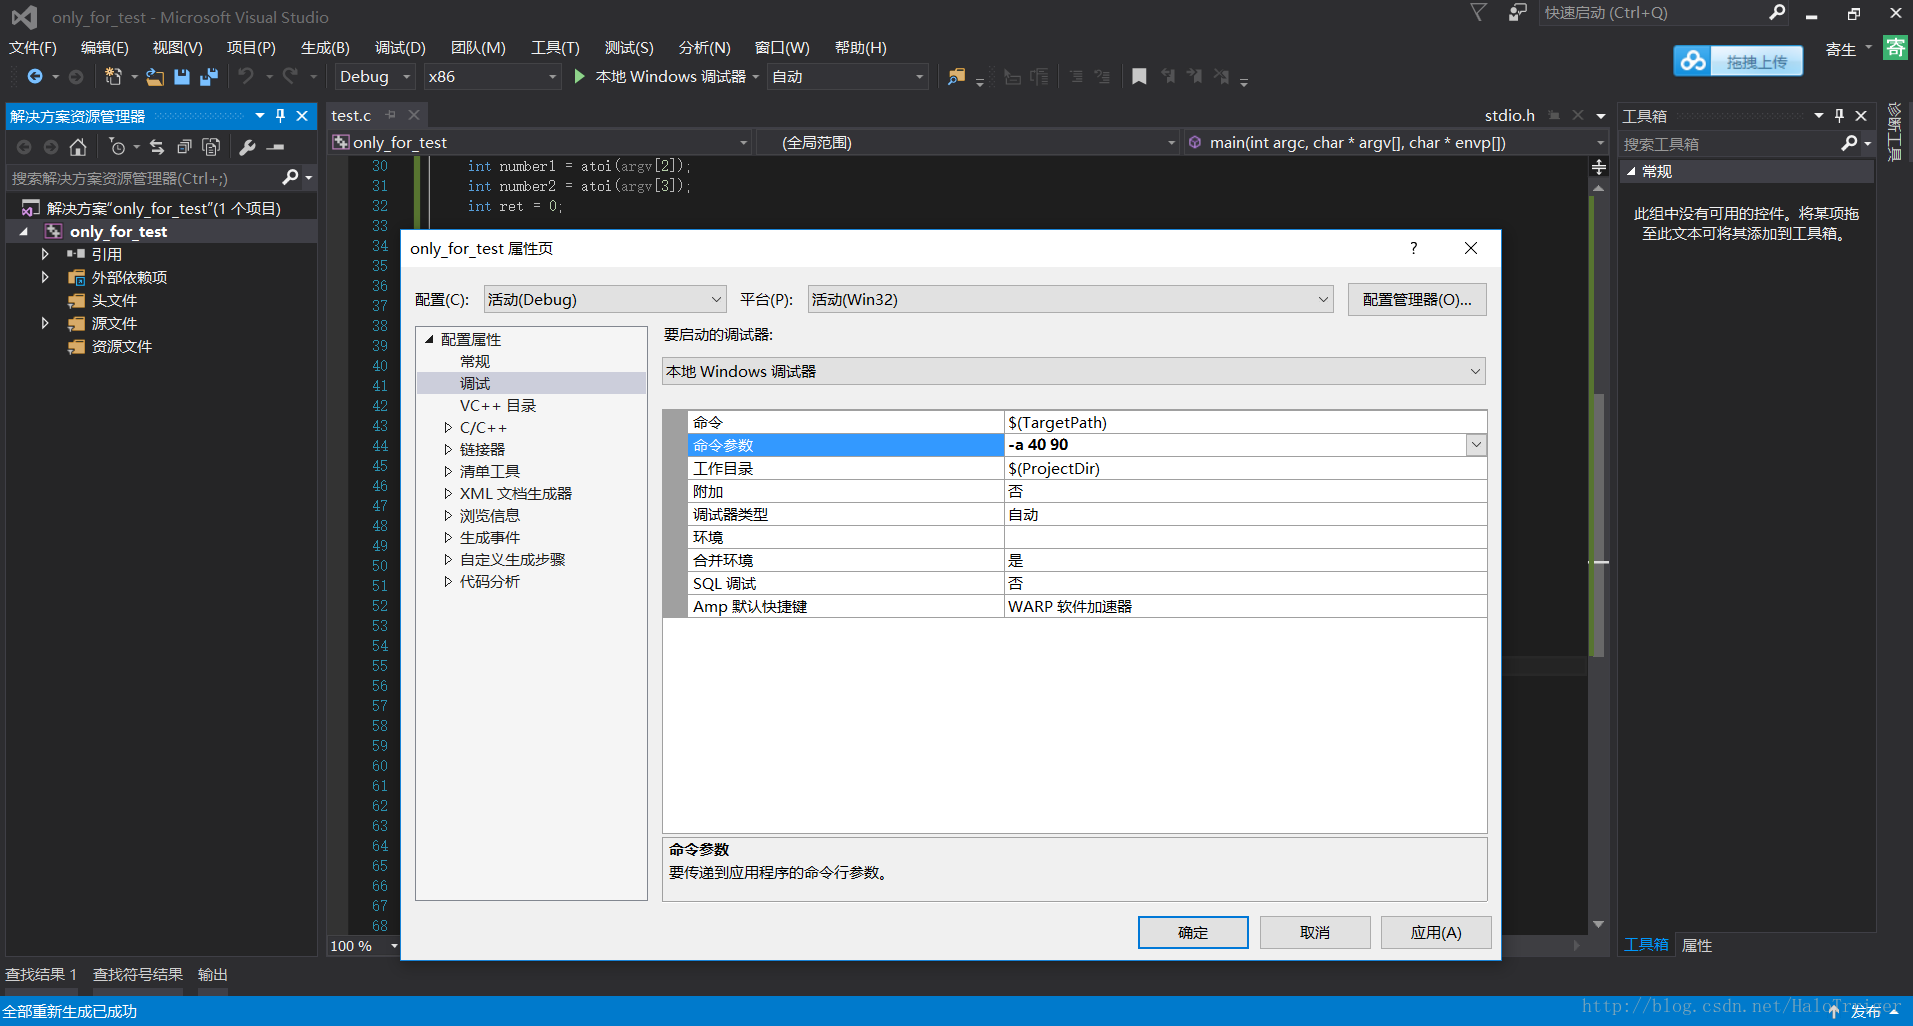Click the 拖拽上传 upload button

[x=1757, y=61]
